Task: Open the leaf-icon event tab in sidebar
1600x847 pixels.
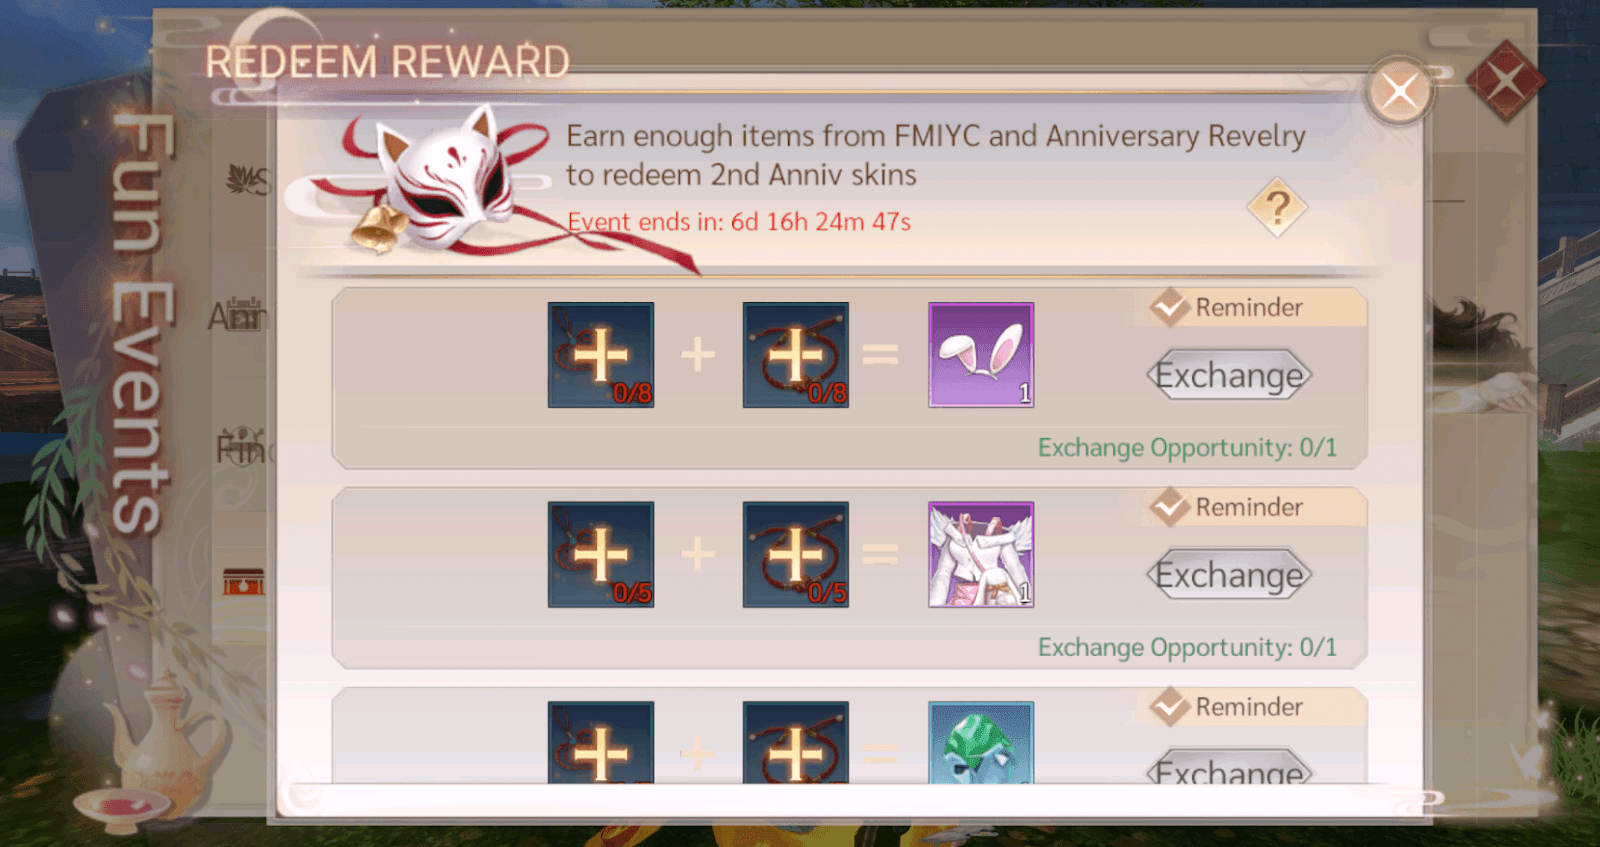Action: [247, 180]
